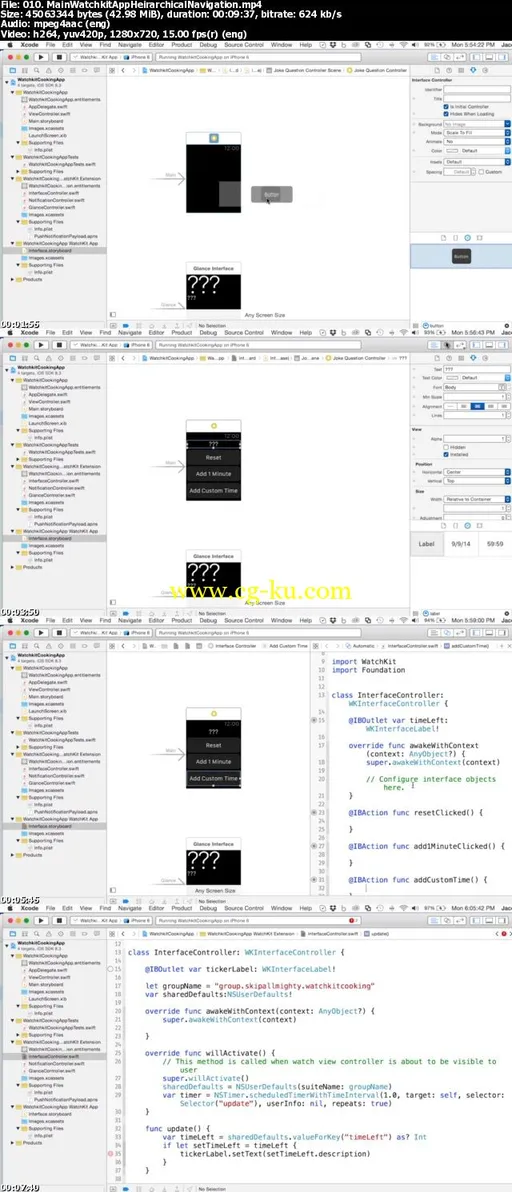The height and width of the screenshot is (1192, 512).
Task: Click gray Button on the 00:01:55 frame canvas
Action: 271,195
